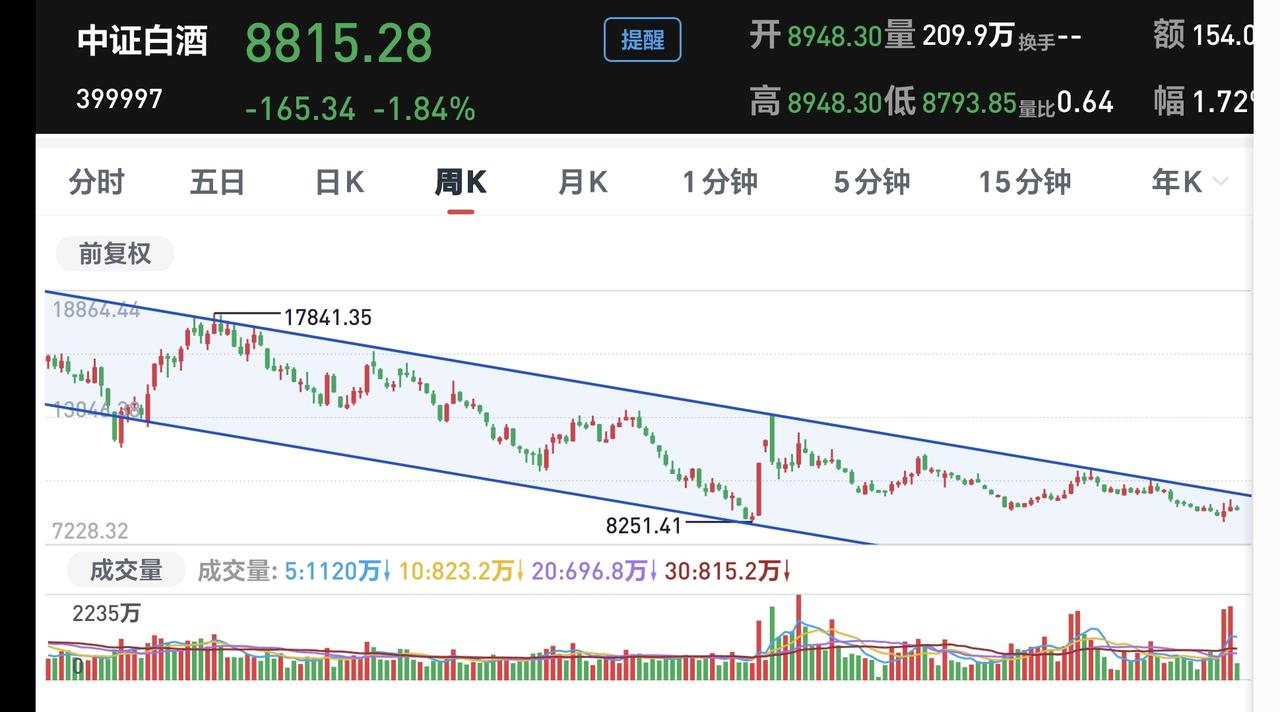Click the current price 8815.28
The width and height of the screenshot is (1280, 712).
pos(339,43)
